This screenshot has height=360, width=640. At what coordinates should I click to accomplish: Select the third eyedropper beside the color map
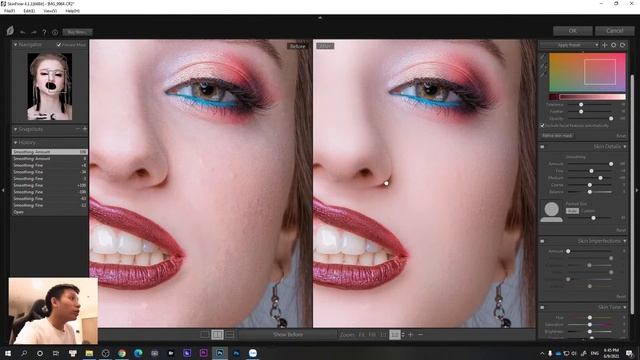coord(542,75)
